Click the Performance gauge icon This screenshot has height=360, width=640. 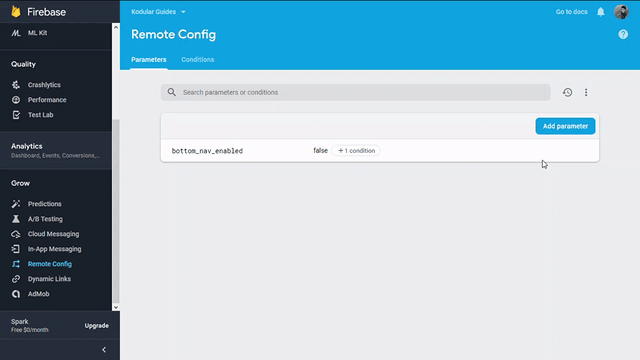point(16,100)
